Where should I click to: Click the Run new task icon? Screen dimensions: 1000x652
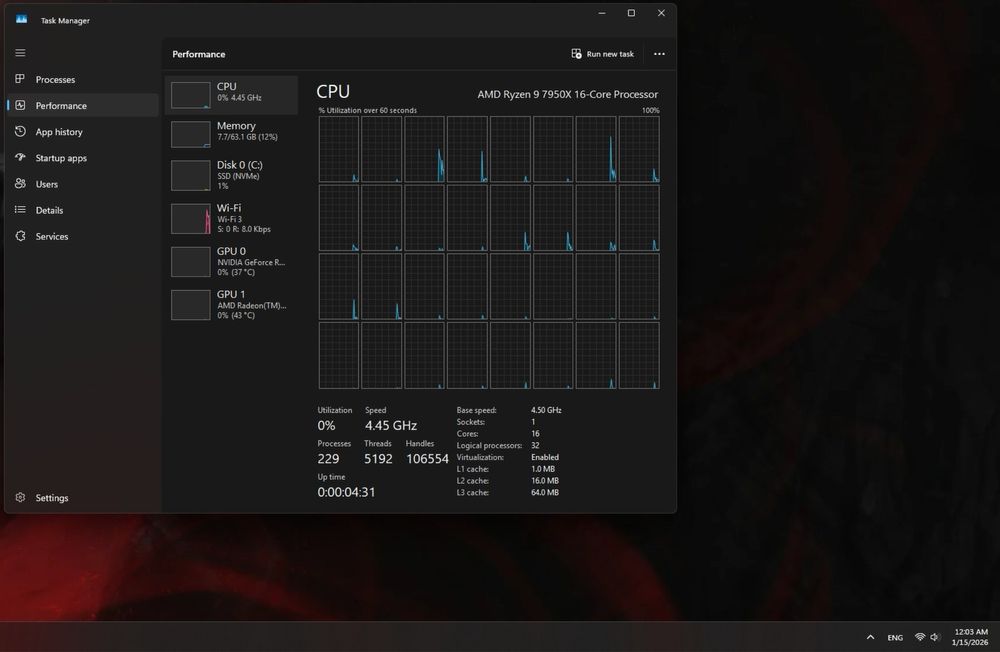[577, 54]
